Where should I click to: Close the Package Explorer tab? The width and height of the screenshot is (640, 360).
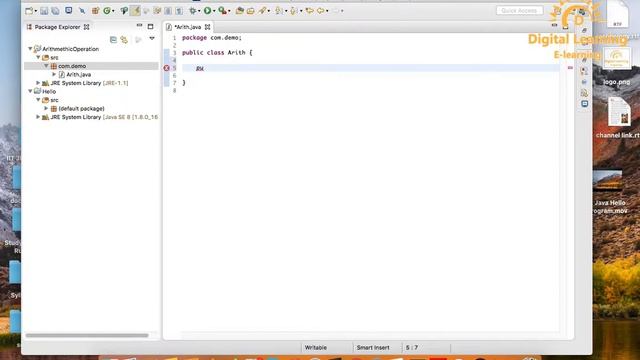87,27
